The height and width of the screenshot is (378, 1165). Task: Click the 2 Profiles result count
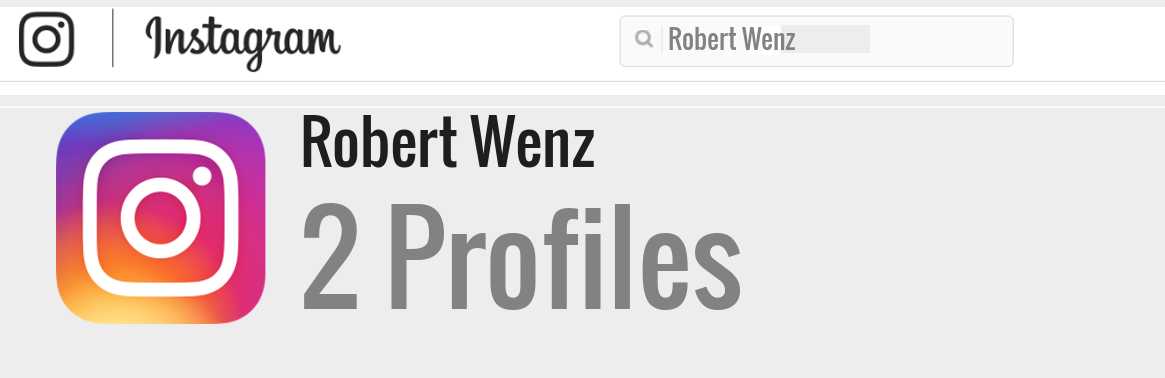[521, 258]
